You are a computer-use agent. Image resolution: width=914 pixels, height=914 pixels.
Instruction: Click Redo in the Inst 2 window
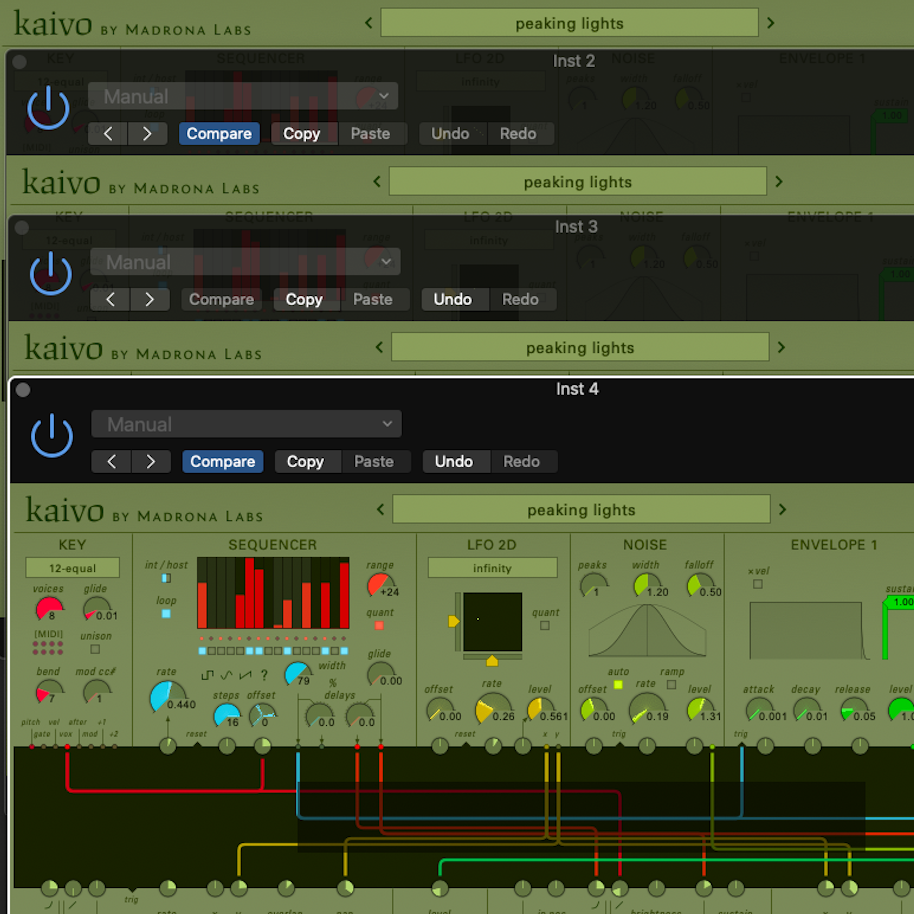tap(518, 134)
